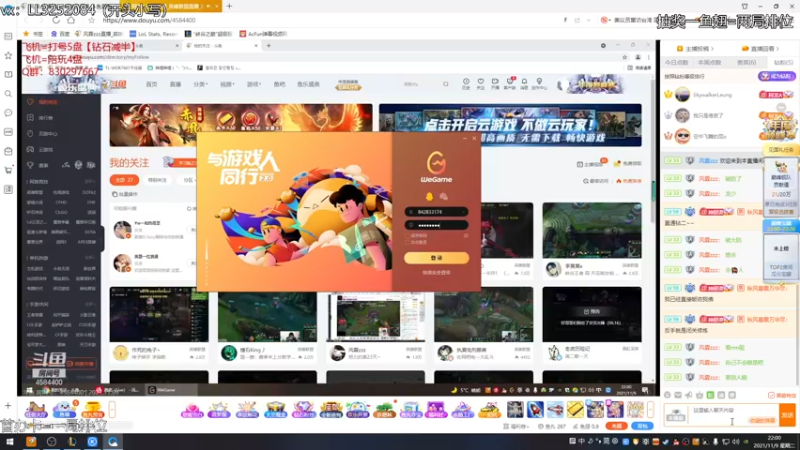The width and height of the screenshot is (800, 450).
Task: Toggle the 批量操作 batch operation option
Action: 125,194
